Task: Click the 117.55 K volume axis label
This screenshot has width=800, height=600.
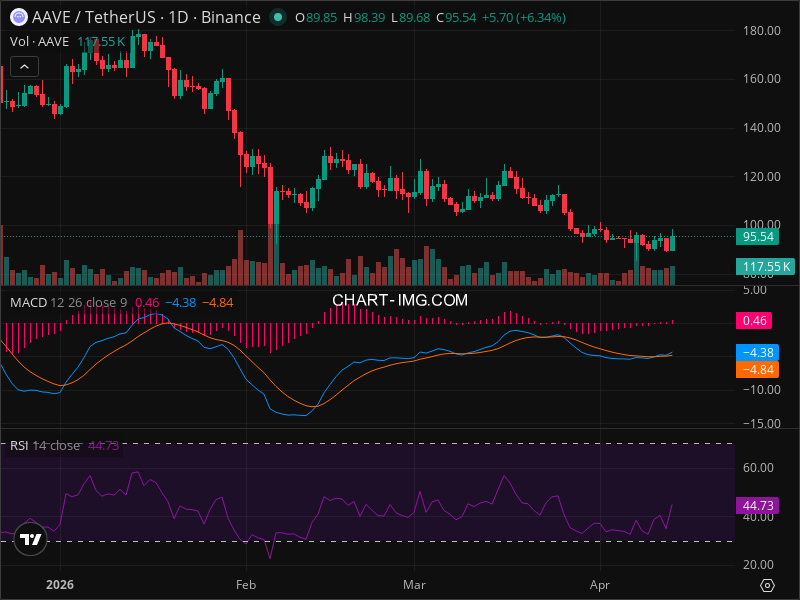Action: pos(765,266)
